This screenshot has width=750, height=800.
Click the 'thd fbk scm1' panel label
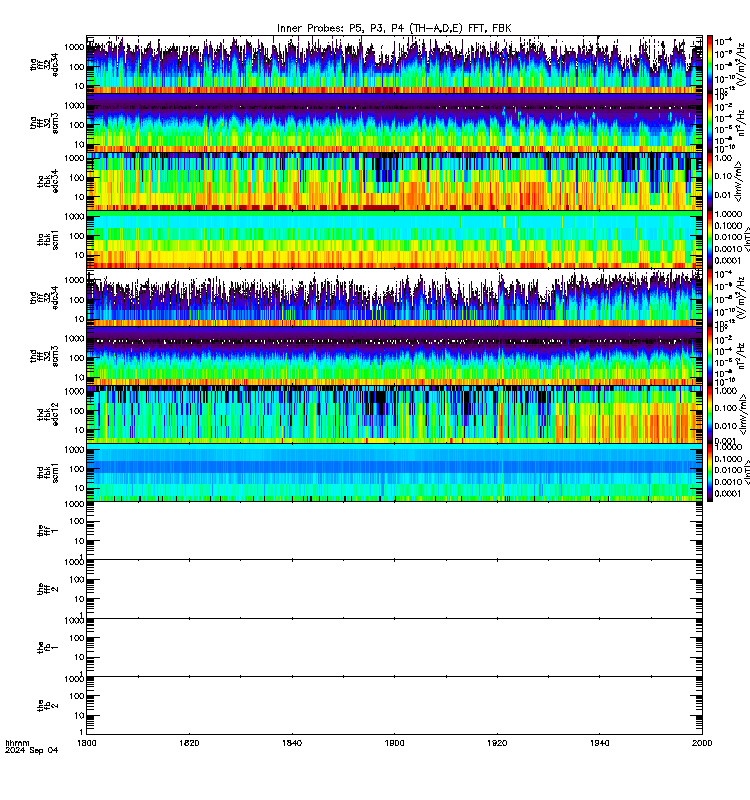tap(48, 472)
